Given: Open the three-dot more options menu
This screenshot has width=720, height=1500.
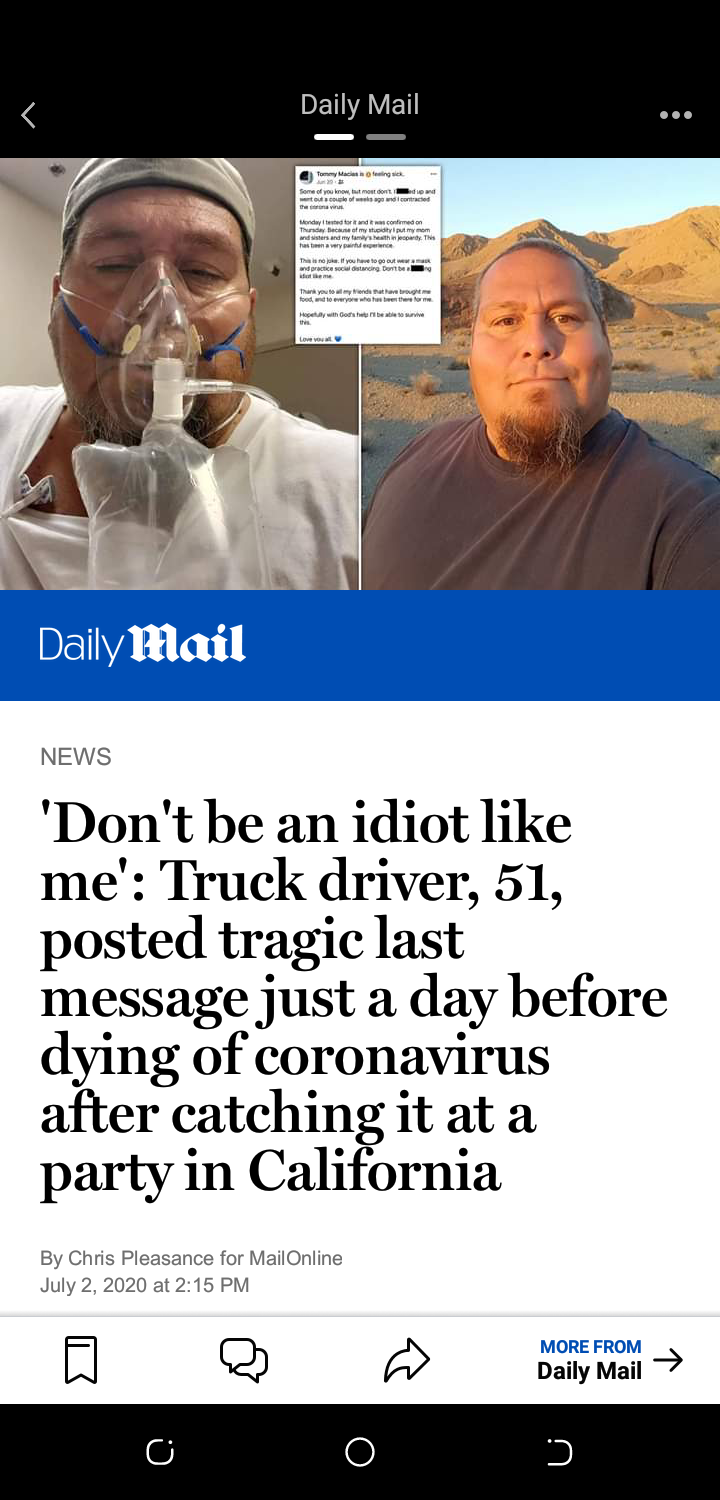Looking at the screenshot, I should [x=675, y=115].
